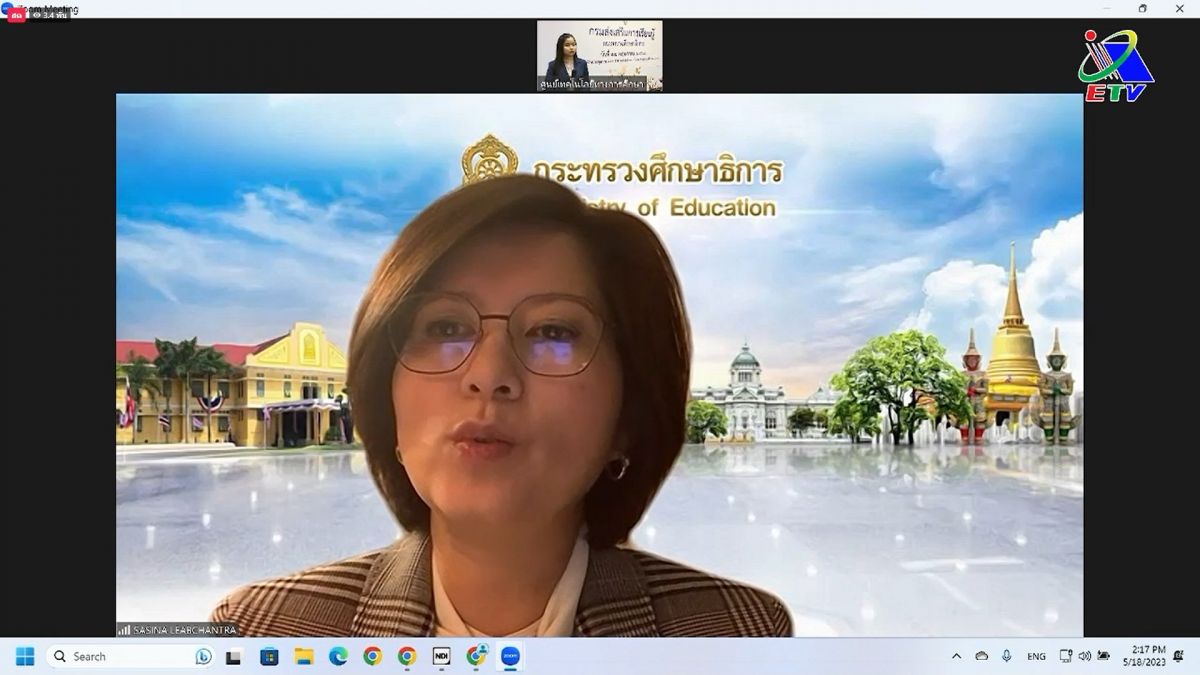This screenshot has height=675, width=1200.
Task: Open Task View from the taskbar
Action: 234,656
